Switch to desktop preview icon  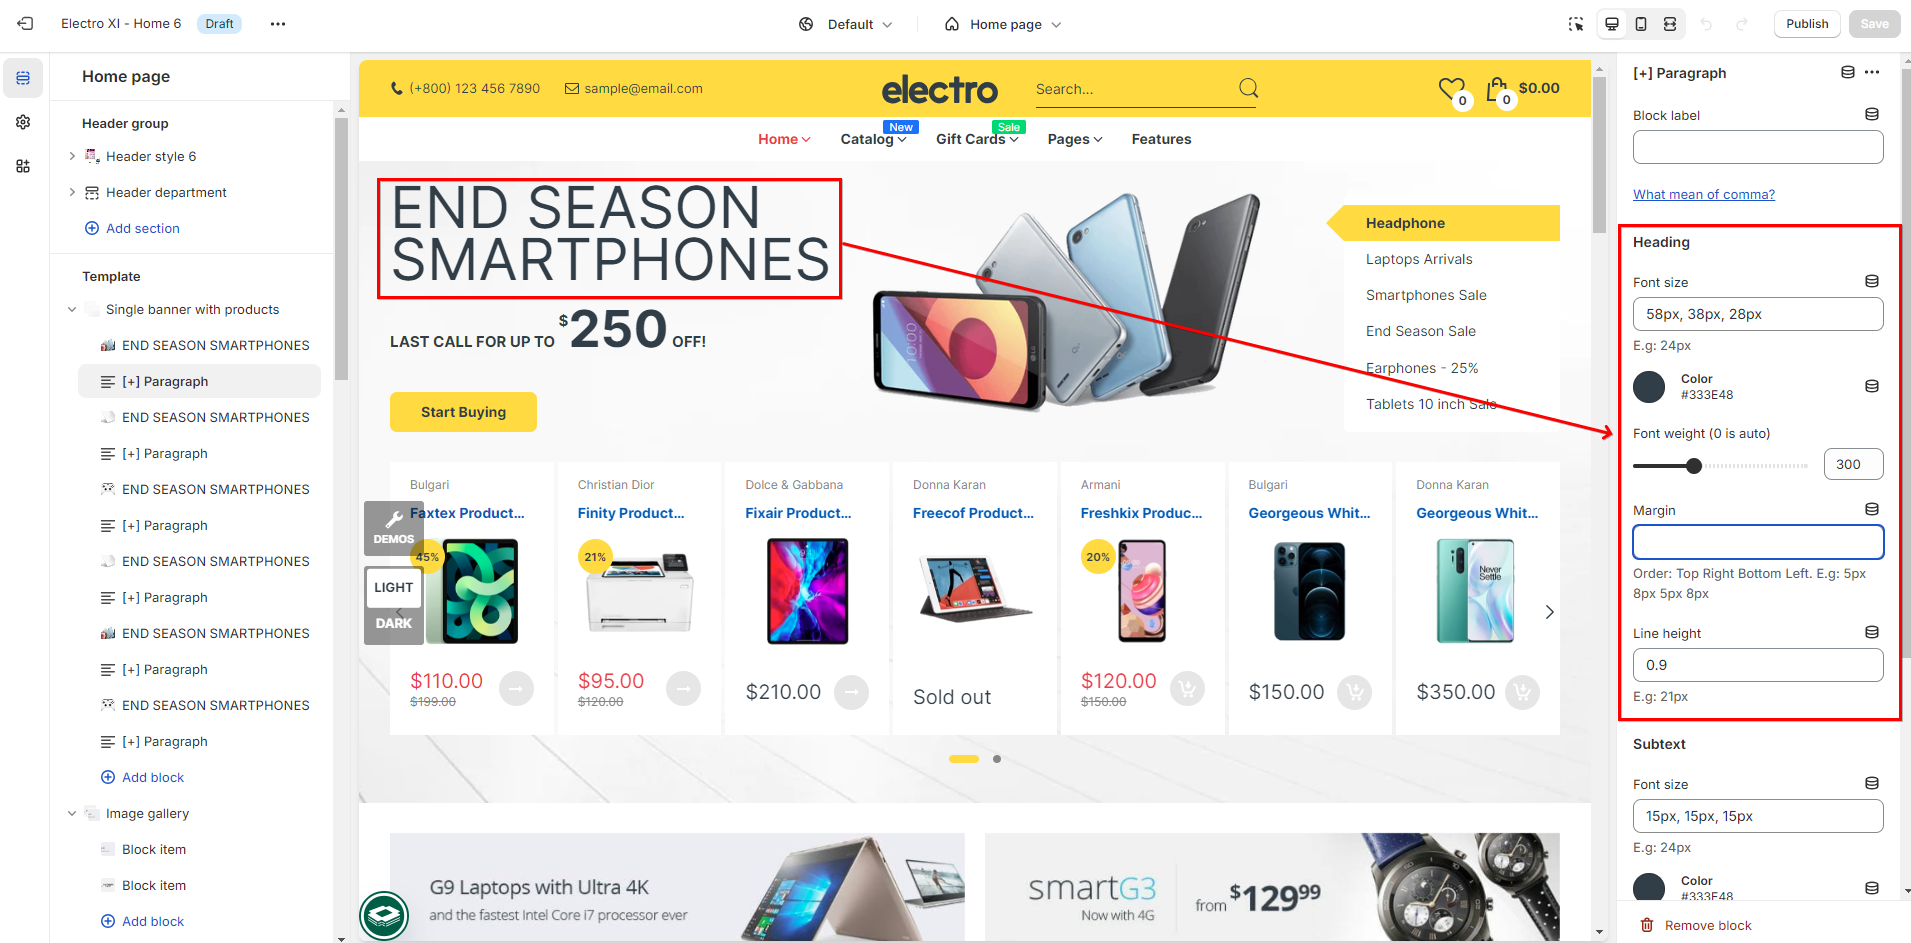click(1612, 24)
